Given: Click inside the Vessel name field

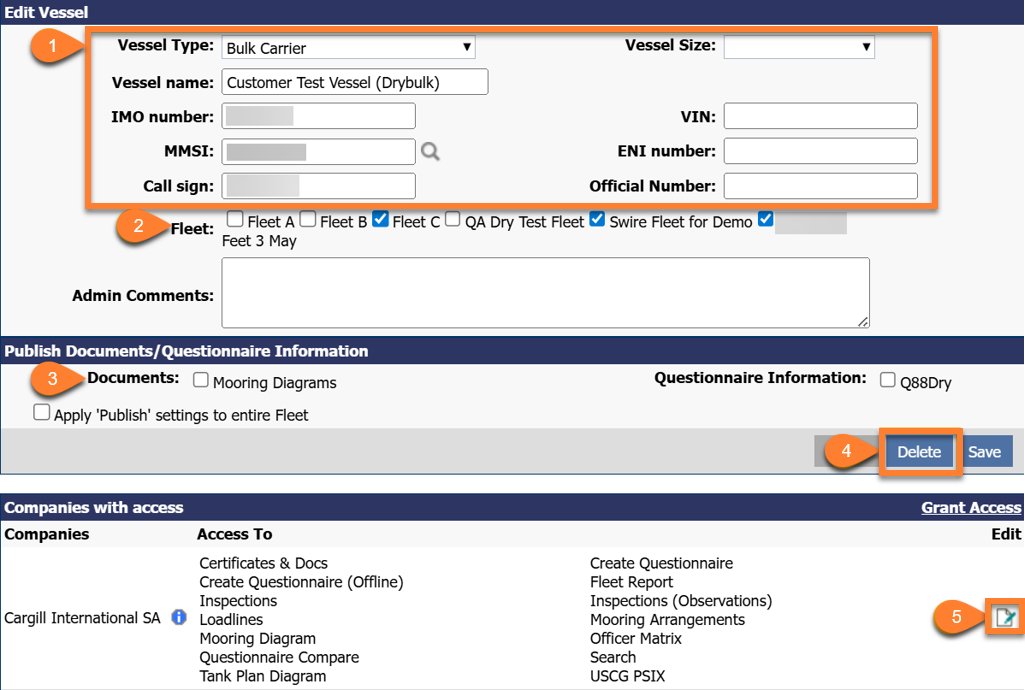Looking at the screenshot, I should (354, 81).
